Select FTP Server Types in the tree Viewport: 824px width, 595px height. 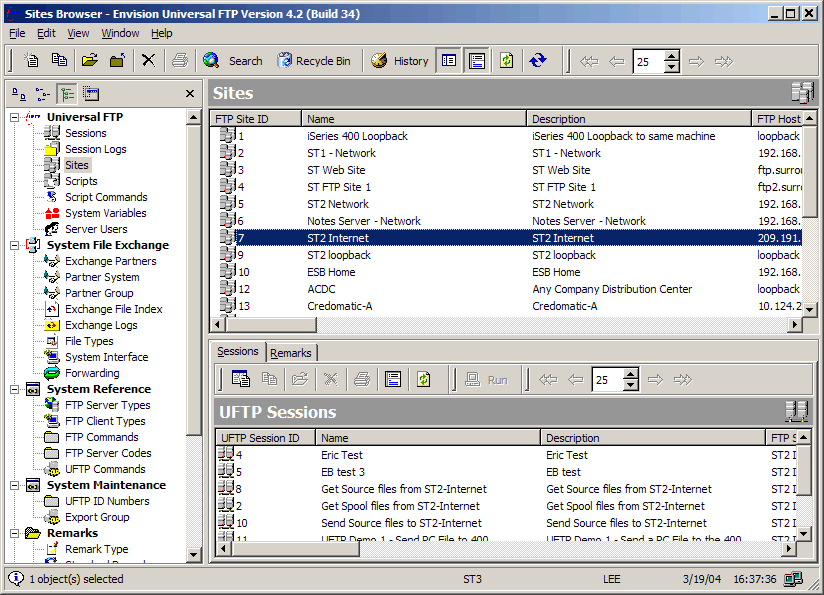point(108,405)
